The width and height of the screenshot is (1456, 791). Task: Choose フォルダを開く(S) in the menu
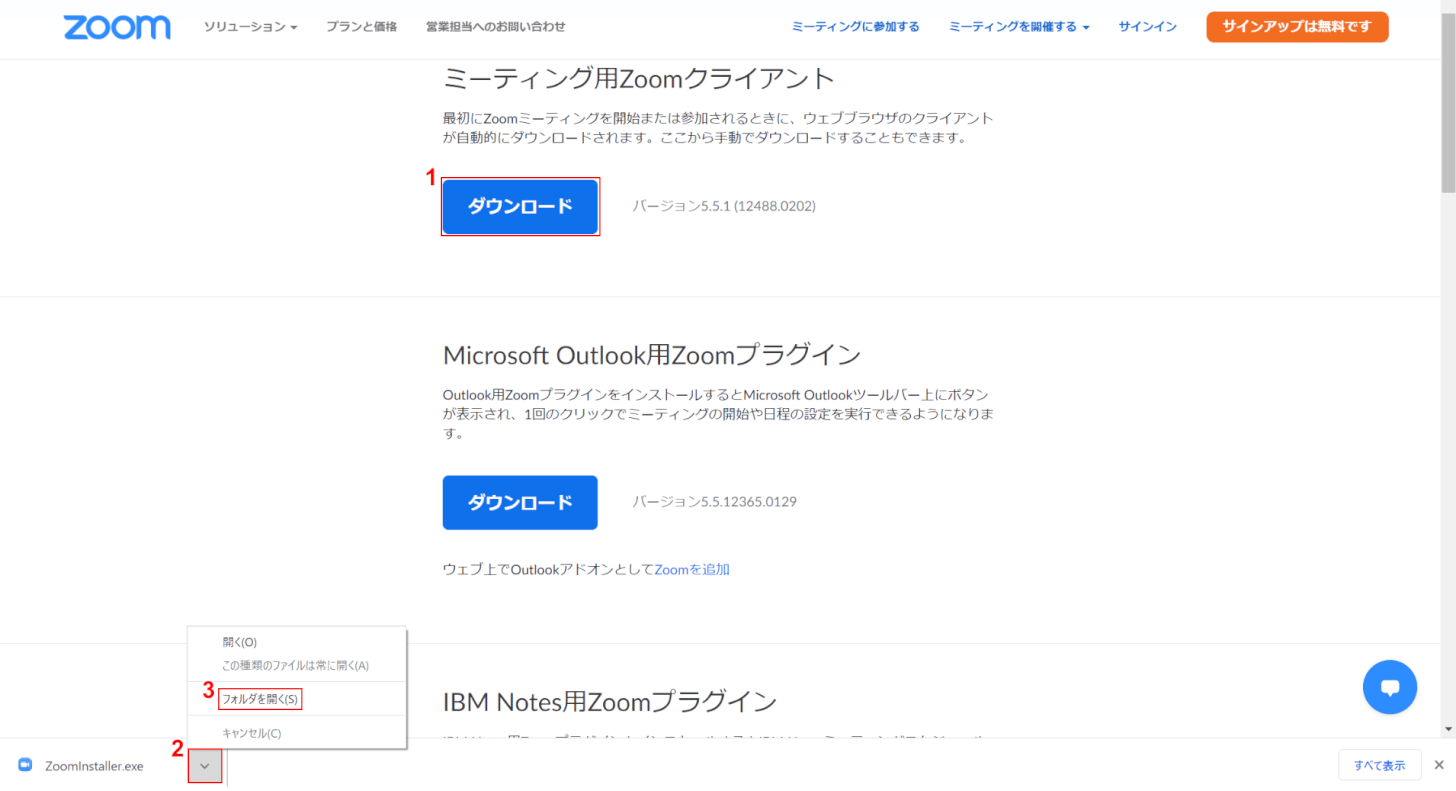[260, 698]
